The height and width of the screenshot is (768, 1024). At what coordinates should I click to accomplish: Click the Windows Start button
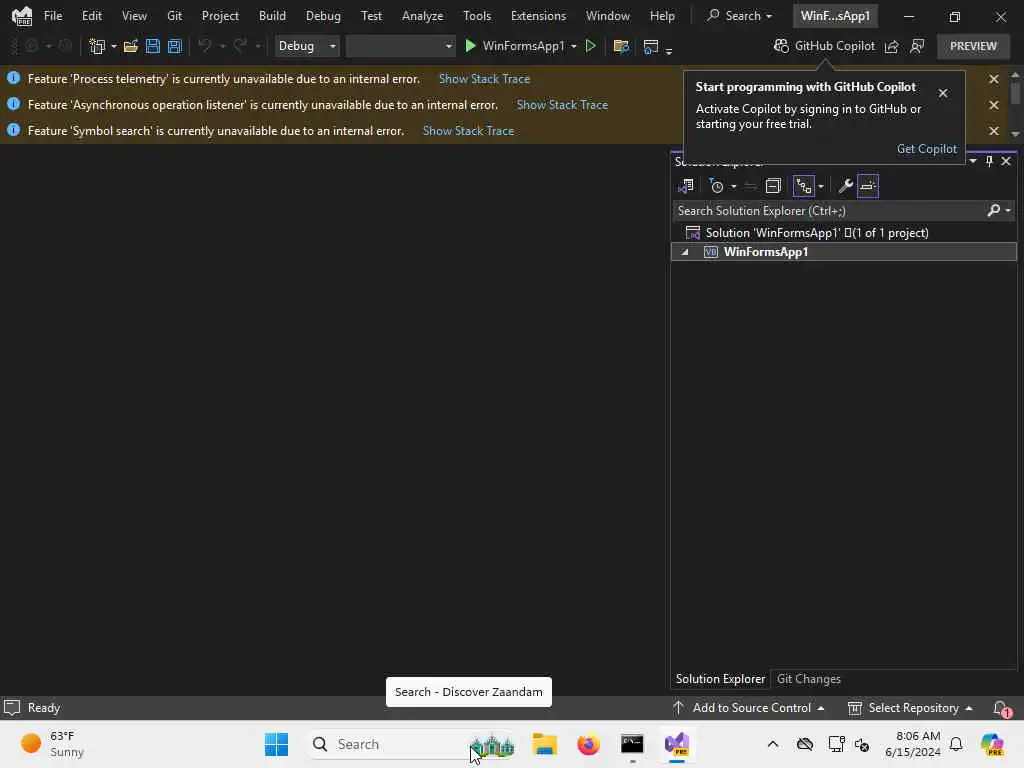(276, 744)
